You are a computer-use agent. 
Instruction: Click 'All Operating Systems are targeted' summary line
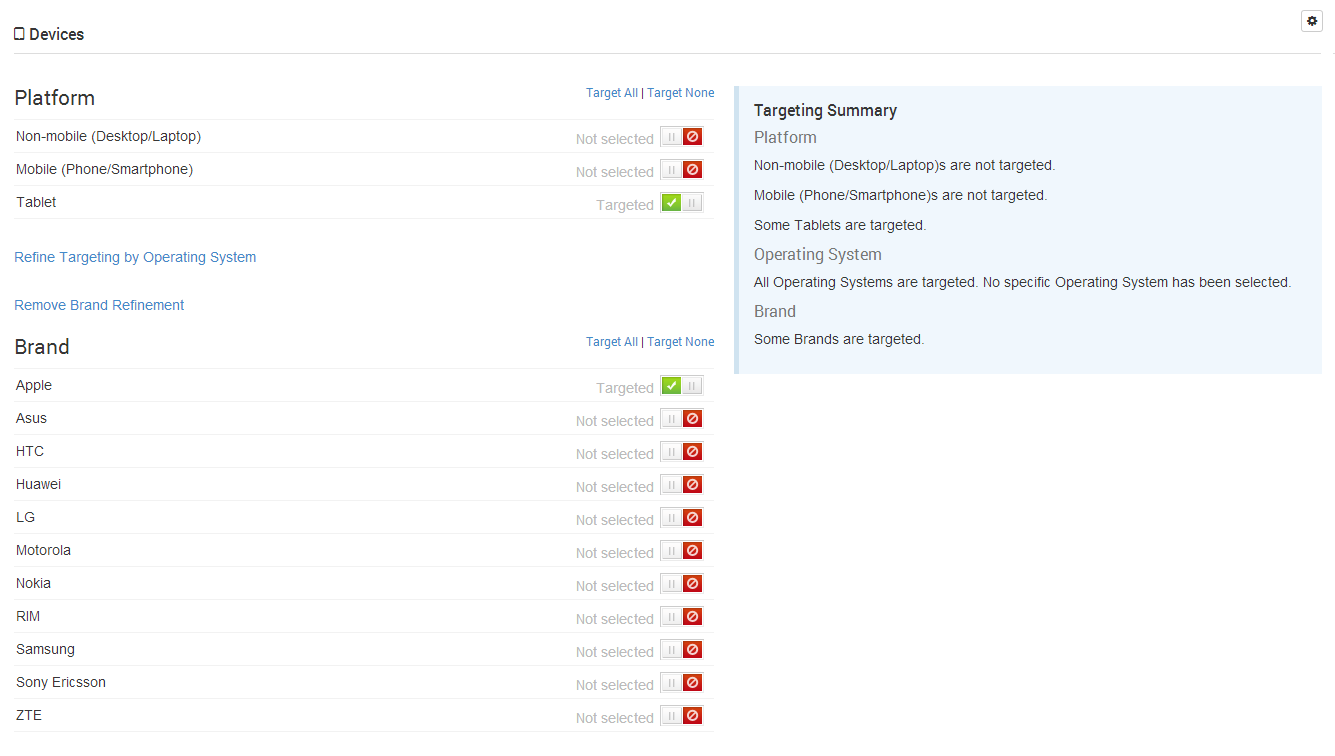click(x=1022, y=282)
